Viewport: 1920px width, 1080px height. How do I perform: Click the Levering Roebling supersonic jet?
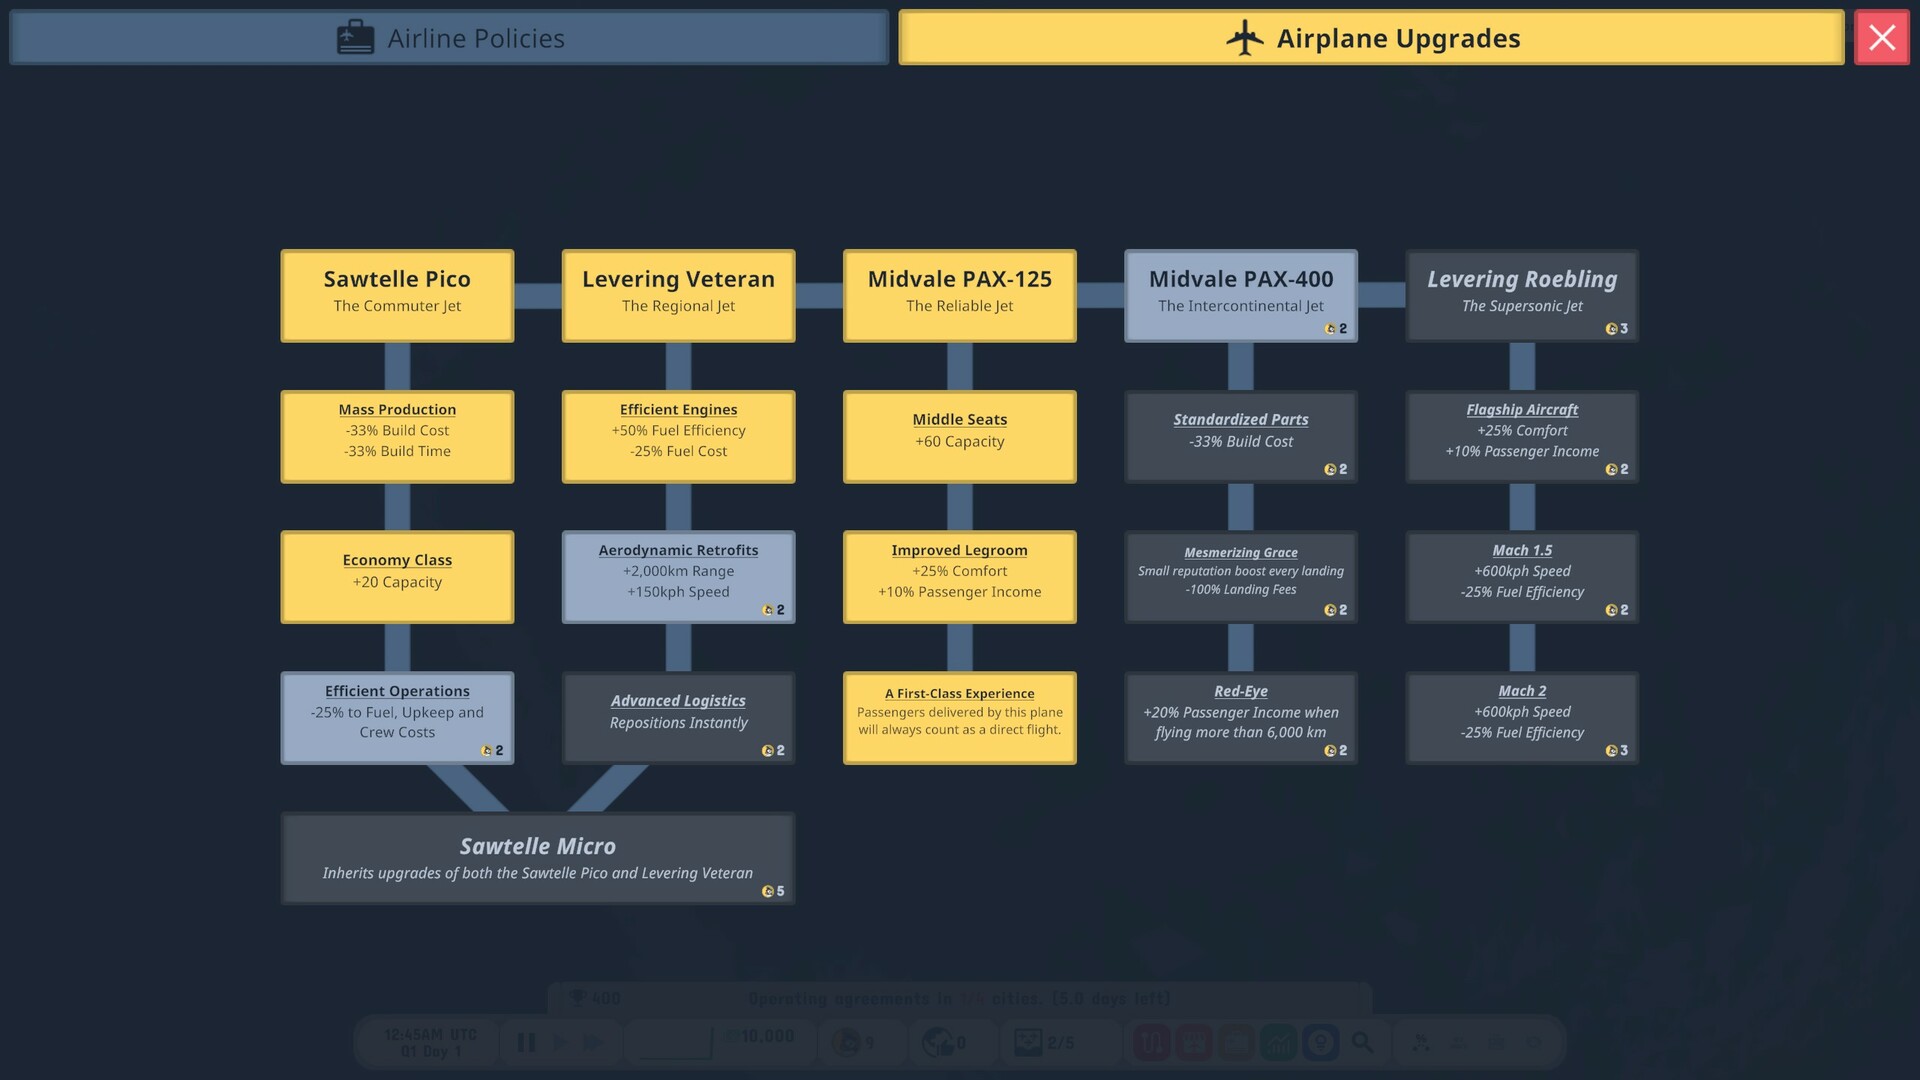click(1521, 295)
